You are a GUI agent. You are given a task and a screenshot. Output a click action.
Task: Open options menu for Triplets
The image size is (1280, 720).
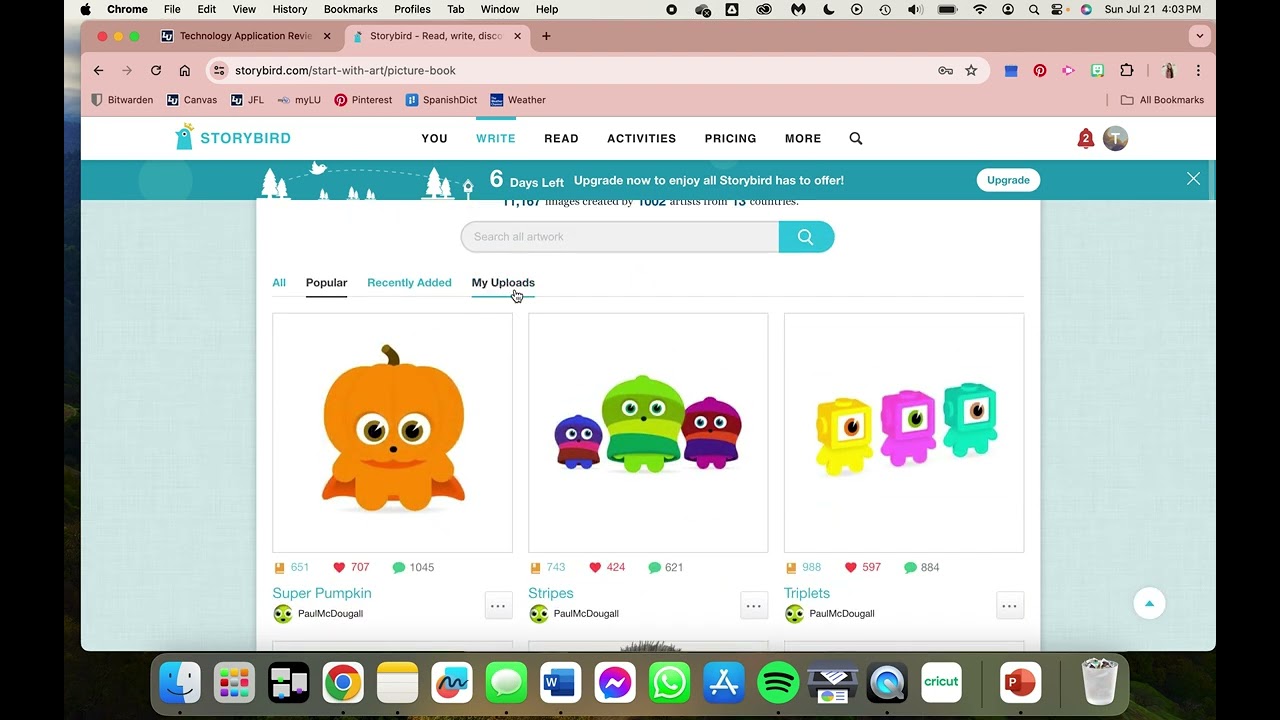tap(1010, 605)
